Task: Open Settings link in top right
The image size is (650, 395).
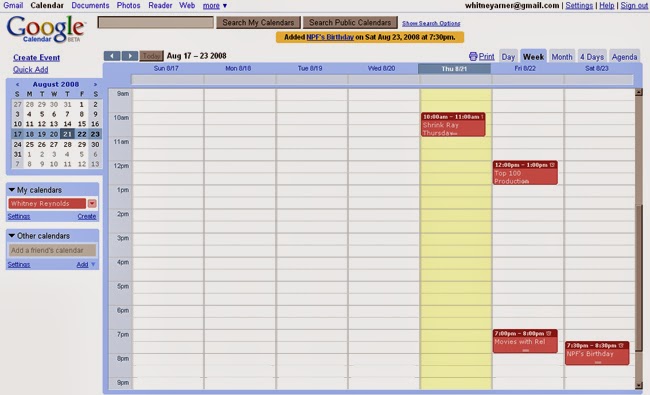Action: pyautogui.click(x=579, y=5)
